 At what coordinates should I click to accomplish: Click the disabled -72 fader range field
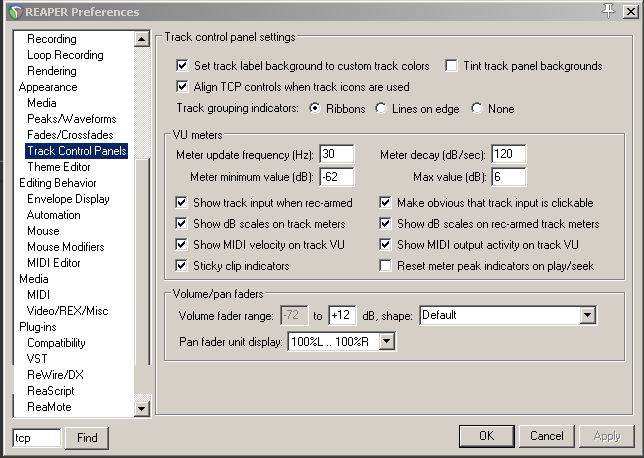tap(294, 315)
